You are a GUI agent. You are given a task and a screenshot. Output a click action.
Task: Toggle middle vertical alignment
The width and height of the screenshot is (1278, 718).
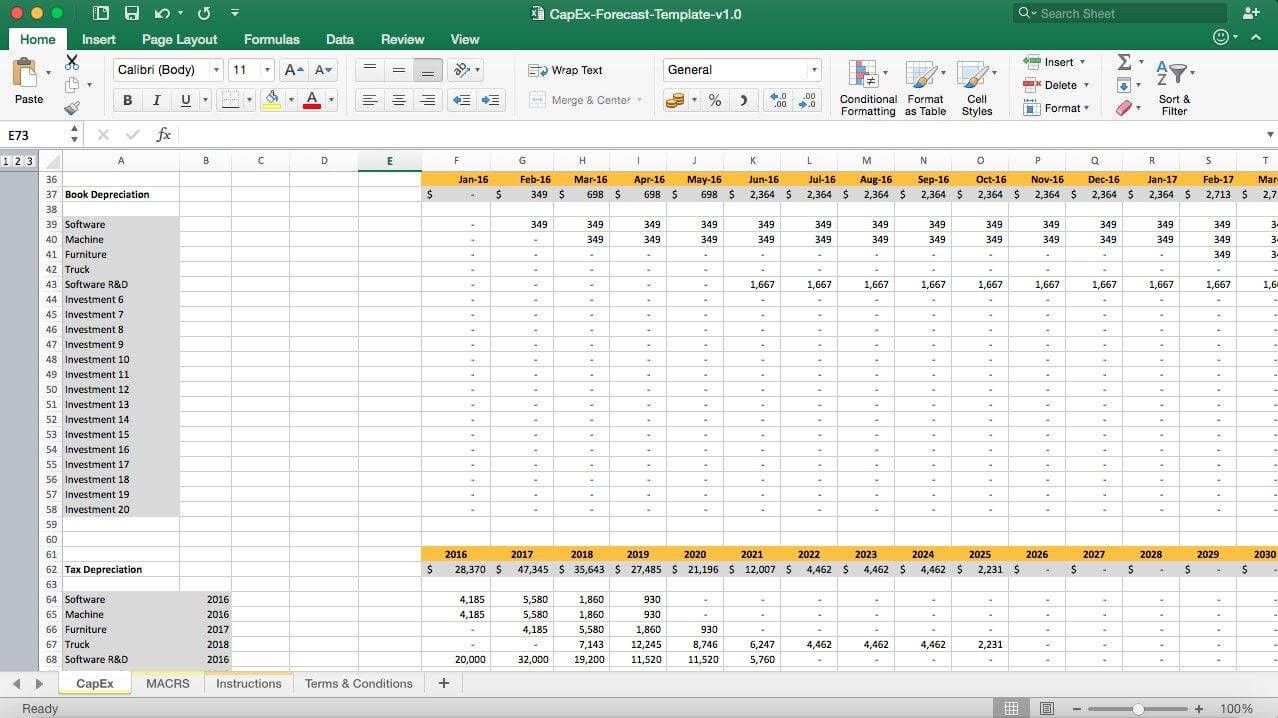pyautogui.click(x=399, y=70)
